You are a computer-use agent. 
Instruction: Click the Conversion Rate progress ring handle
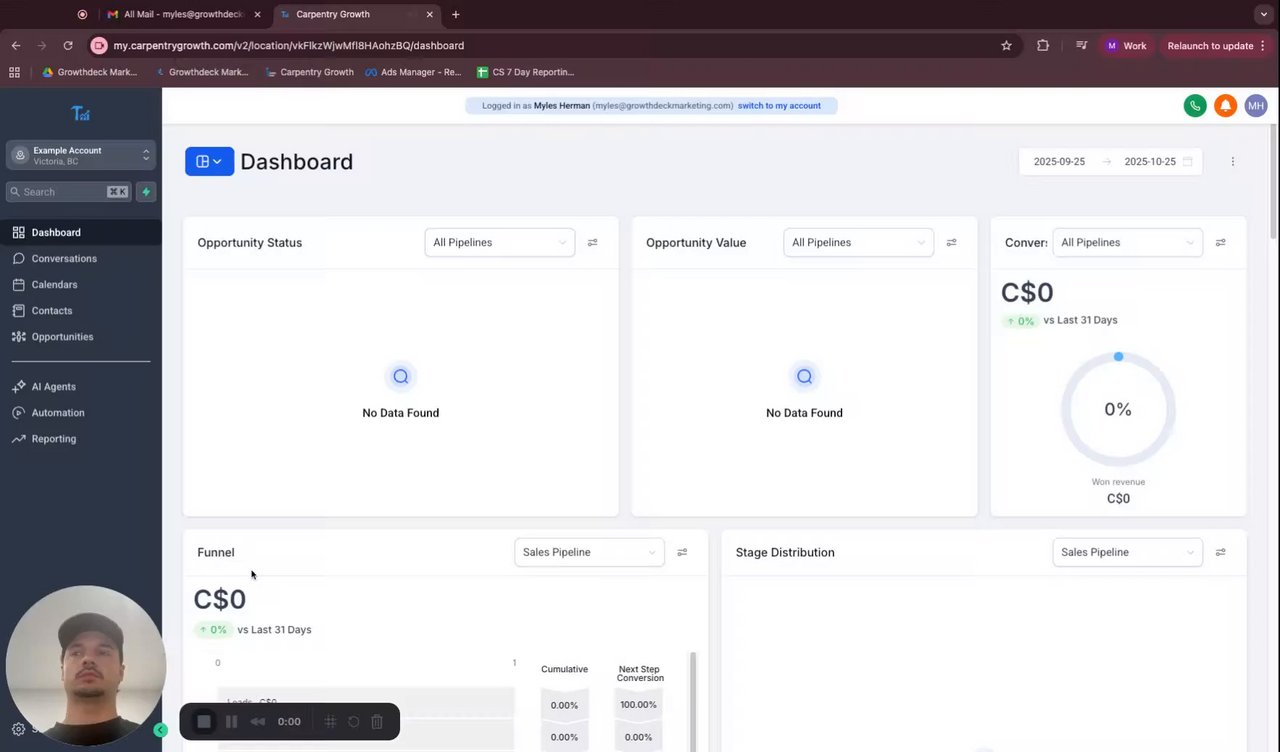[1118, 356]
